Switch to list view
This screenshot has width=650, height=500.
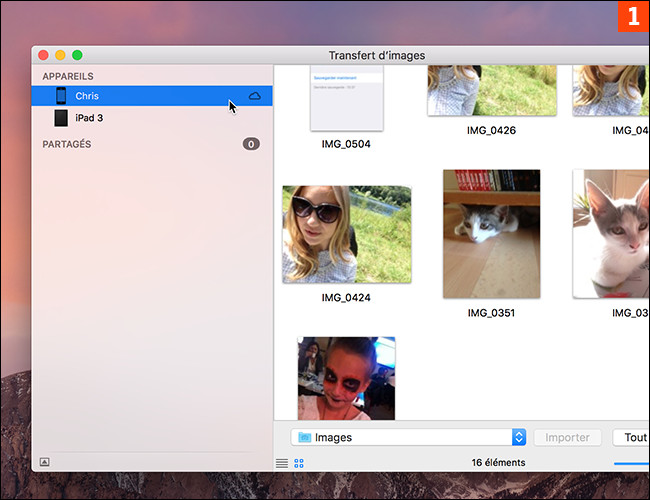(282, 463)
